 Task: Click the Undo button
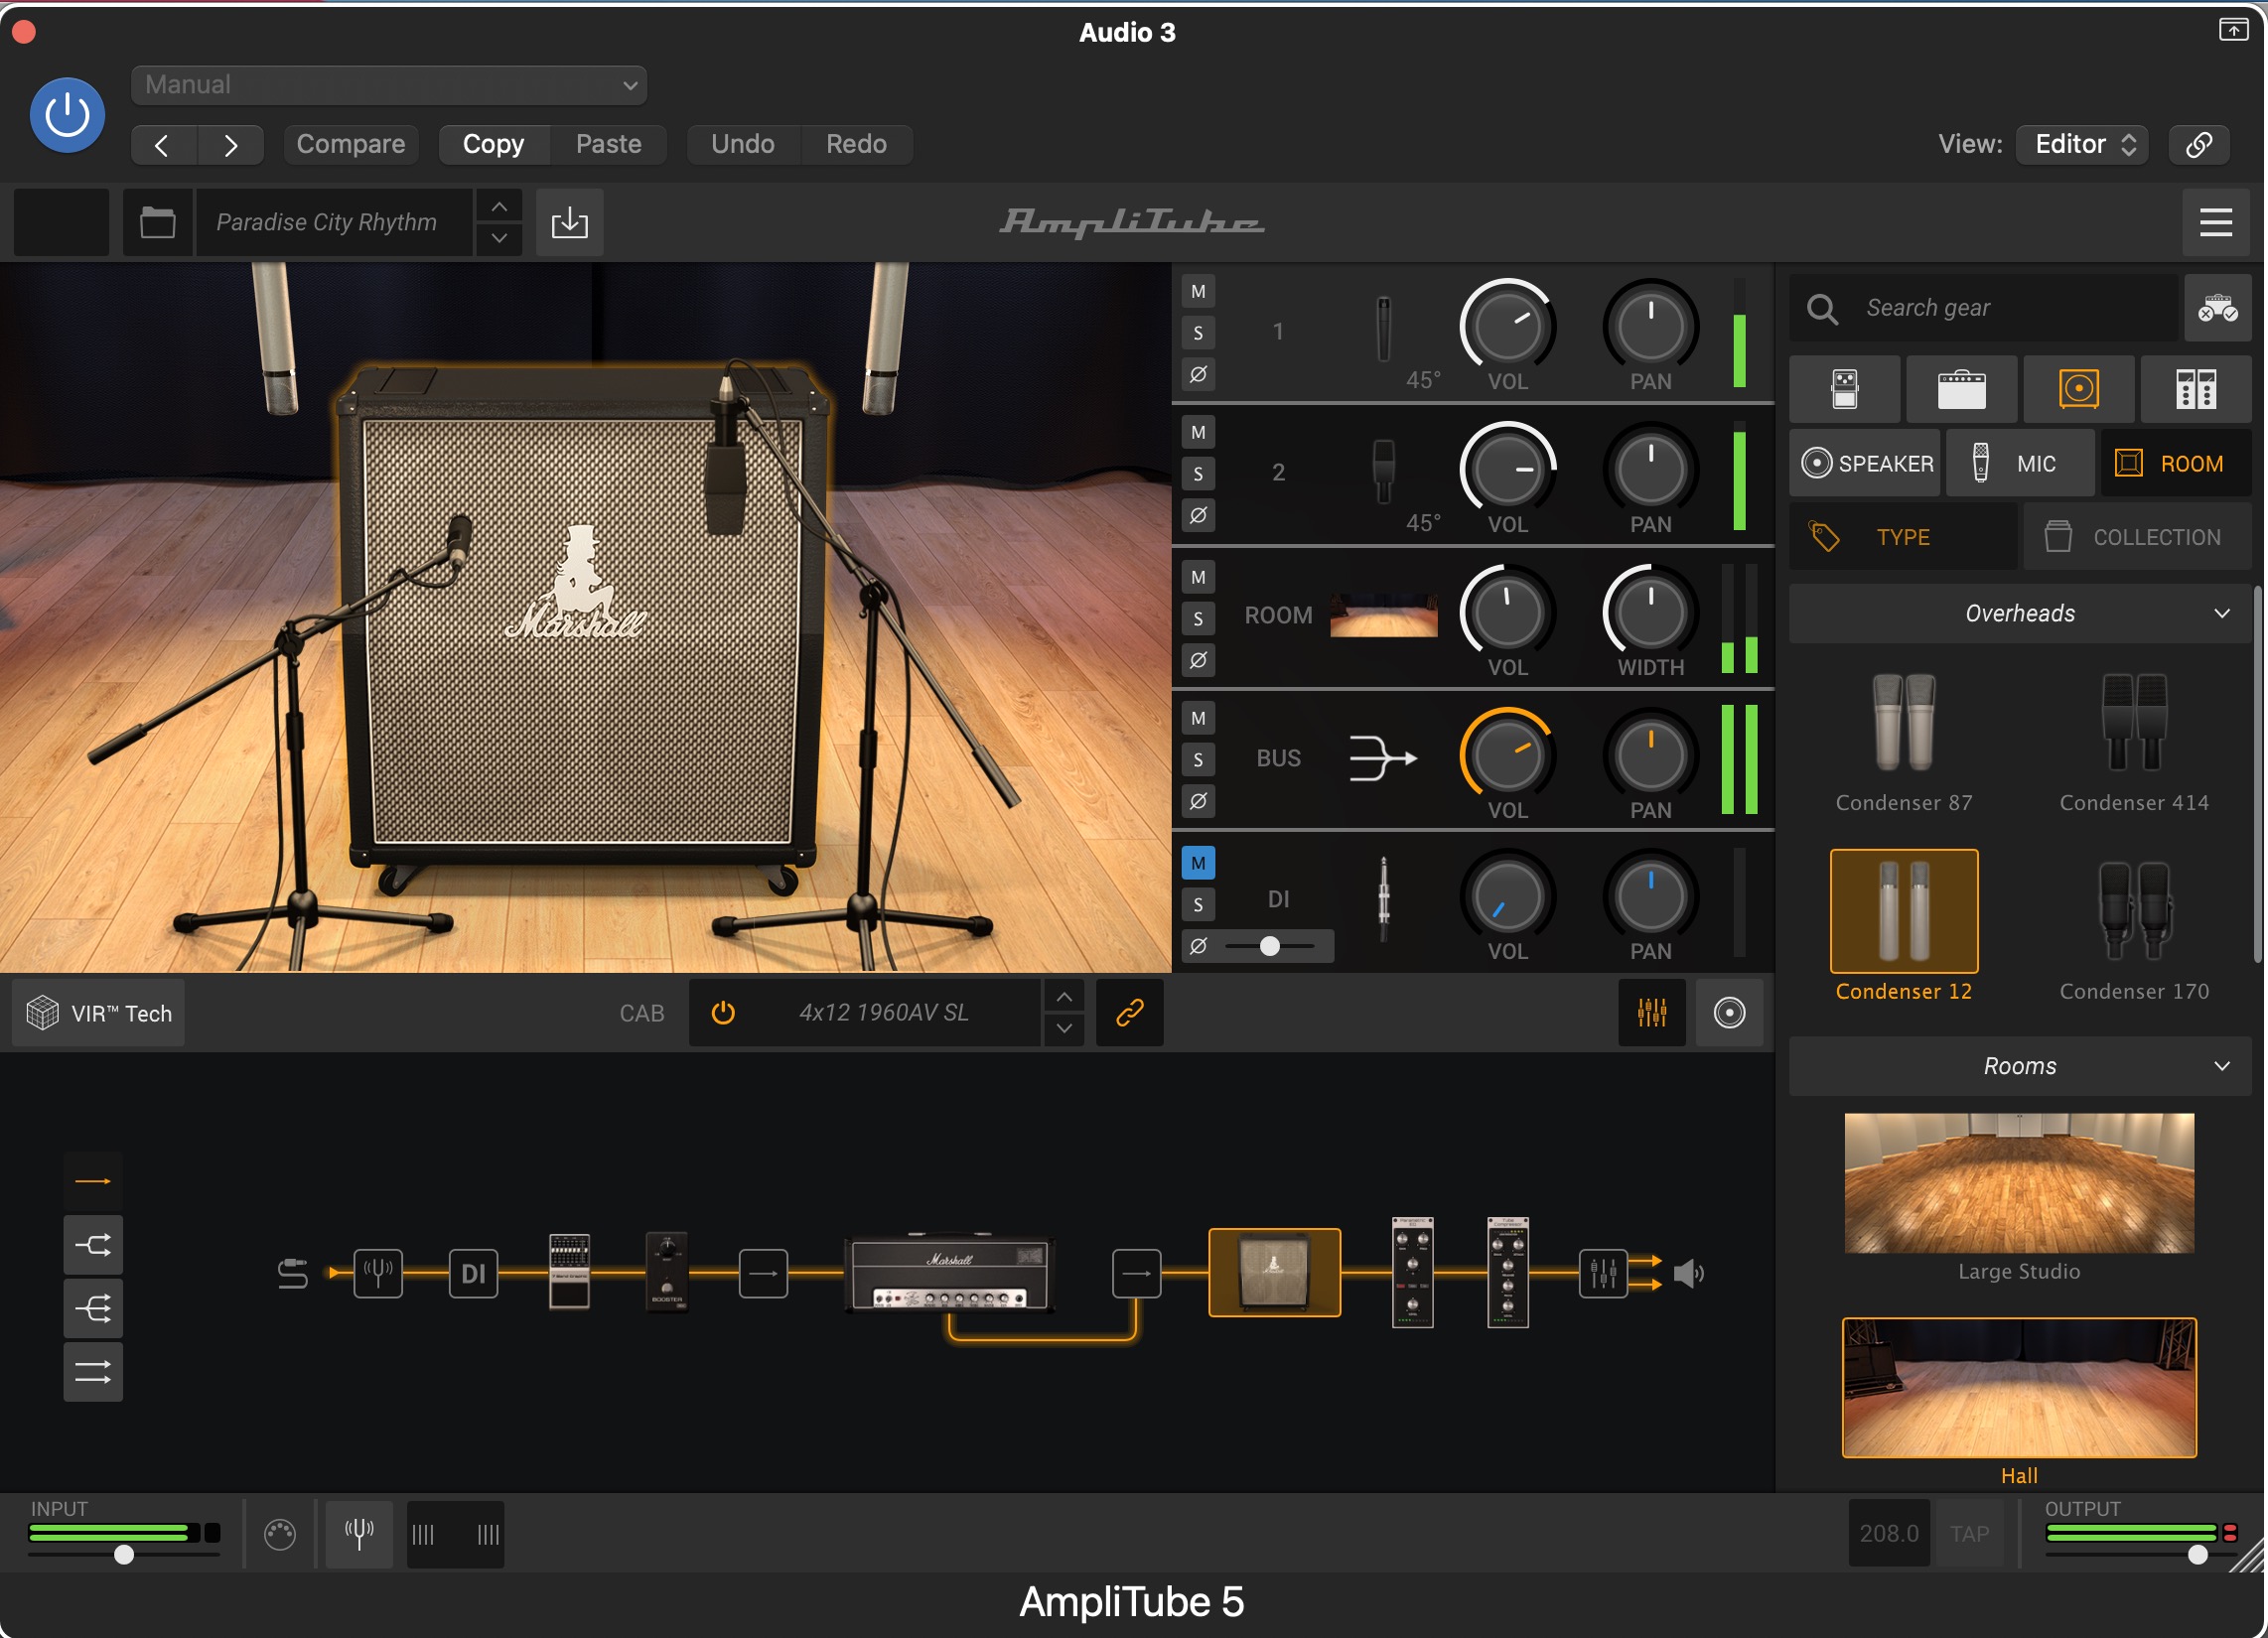pyautogui.click(x=743, y=145)
